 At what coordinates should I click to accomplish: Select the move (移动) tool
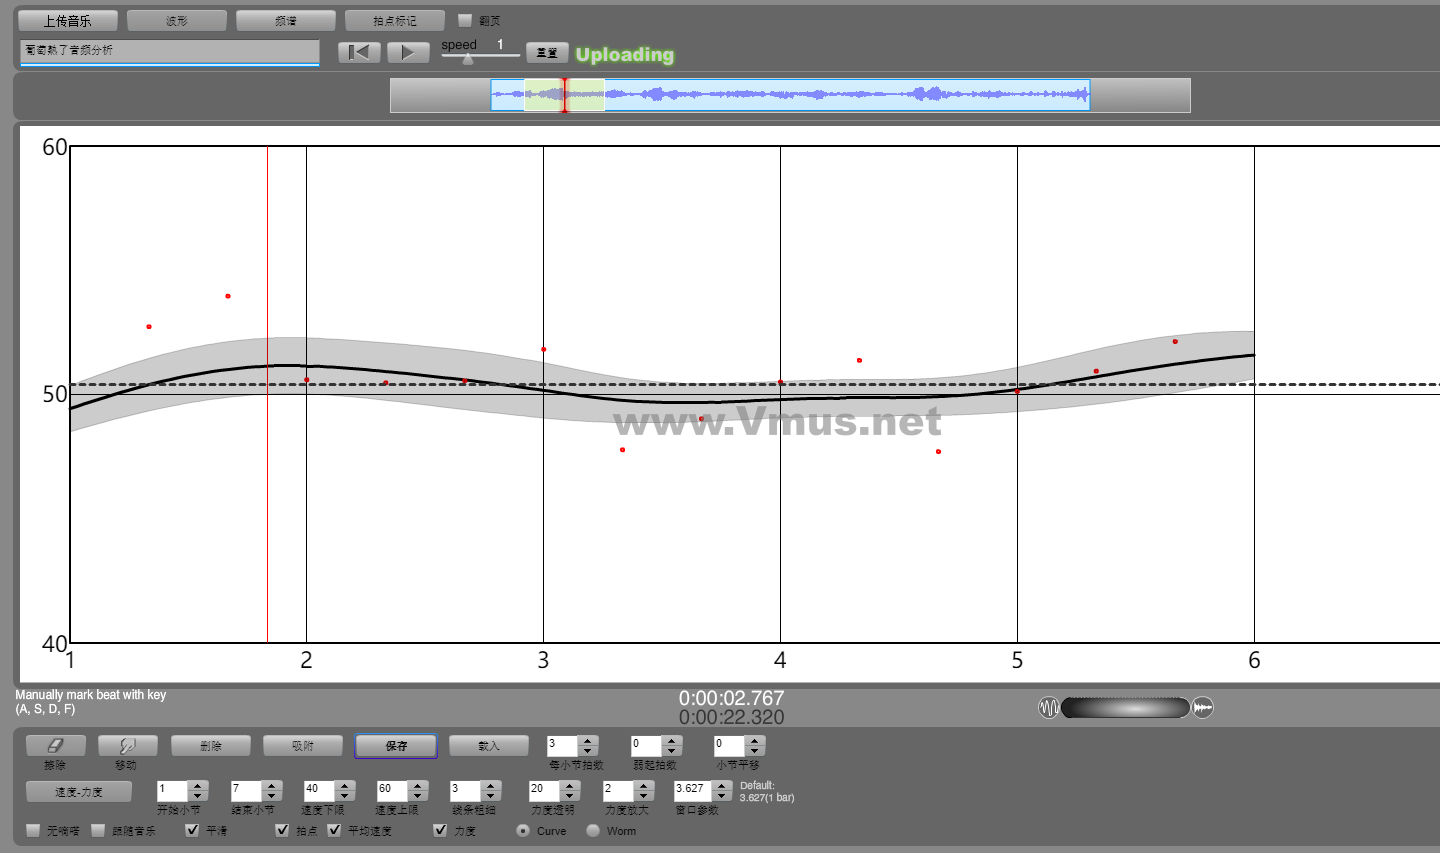pos(127,746)
